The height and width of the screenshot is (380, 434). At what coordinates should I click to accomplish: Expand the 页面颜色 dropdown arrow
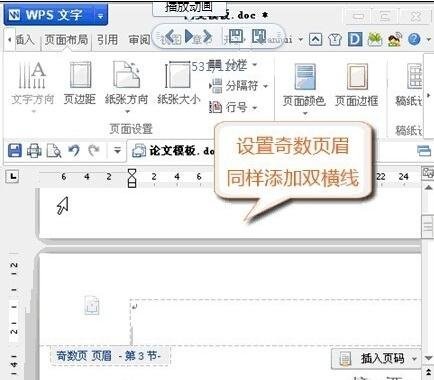305,114
